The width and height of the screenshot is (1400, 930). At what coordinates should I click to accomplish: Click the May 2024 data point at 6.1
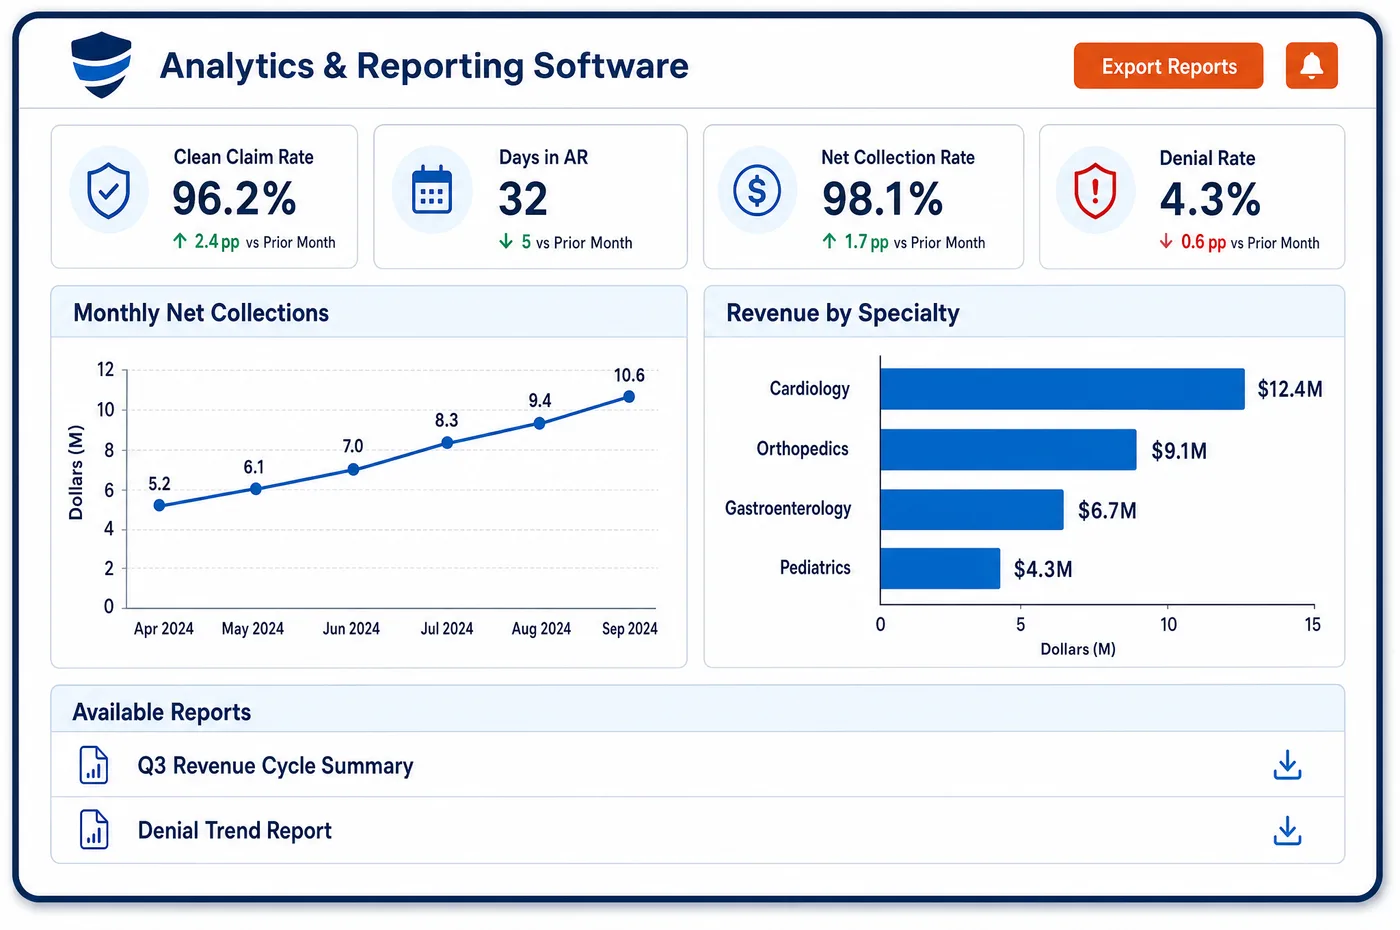256,489
